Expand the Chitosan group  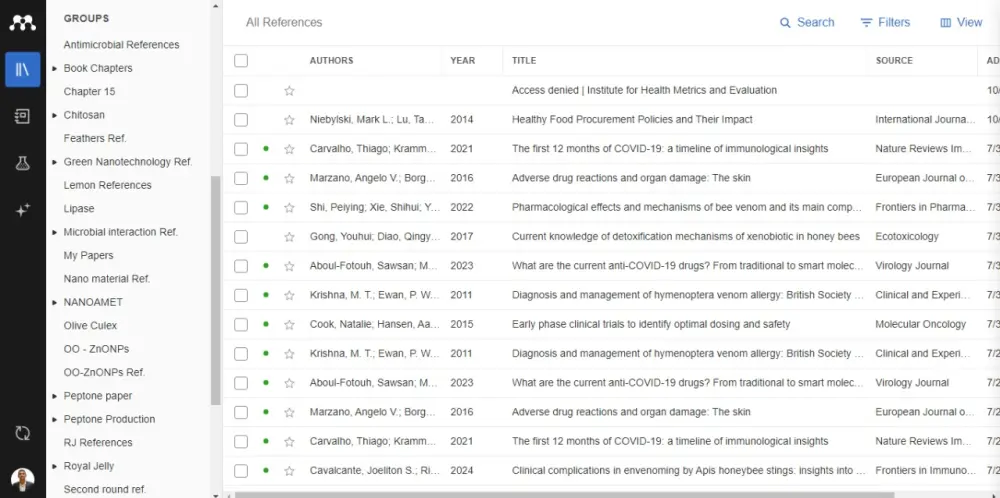(55, 115)
